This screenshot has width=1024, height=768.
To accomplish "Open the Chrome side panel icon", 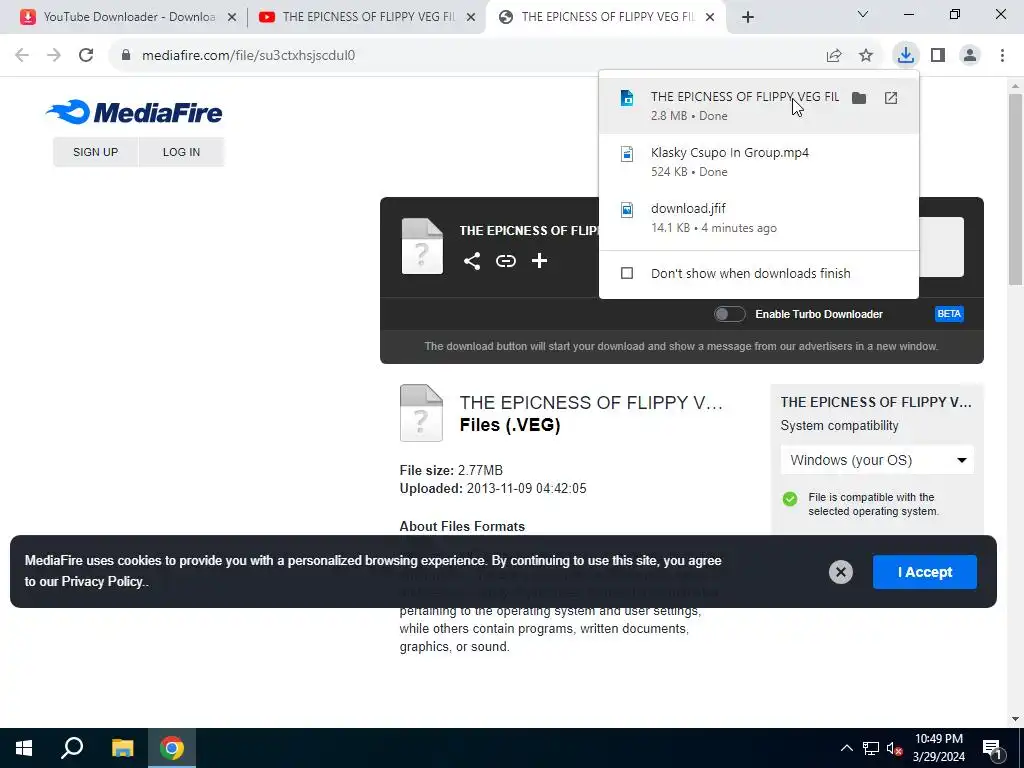I will click(938, 56).
